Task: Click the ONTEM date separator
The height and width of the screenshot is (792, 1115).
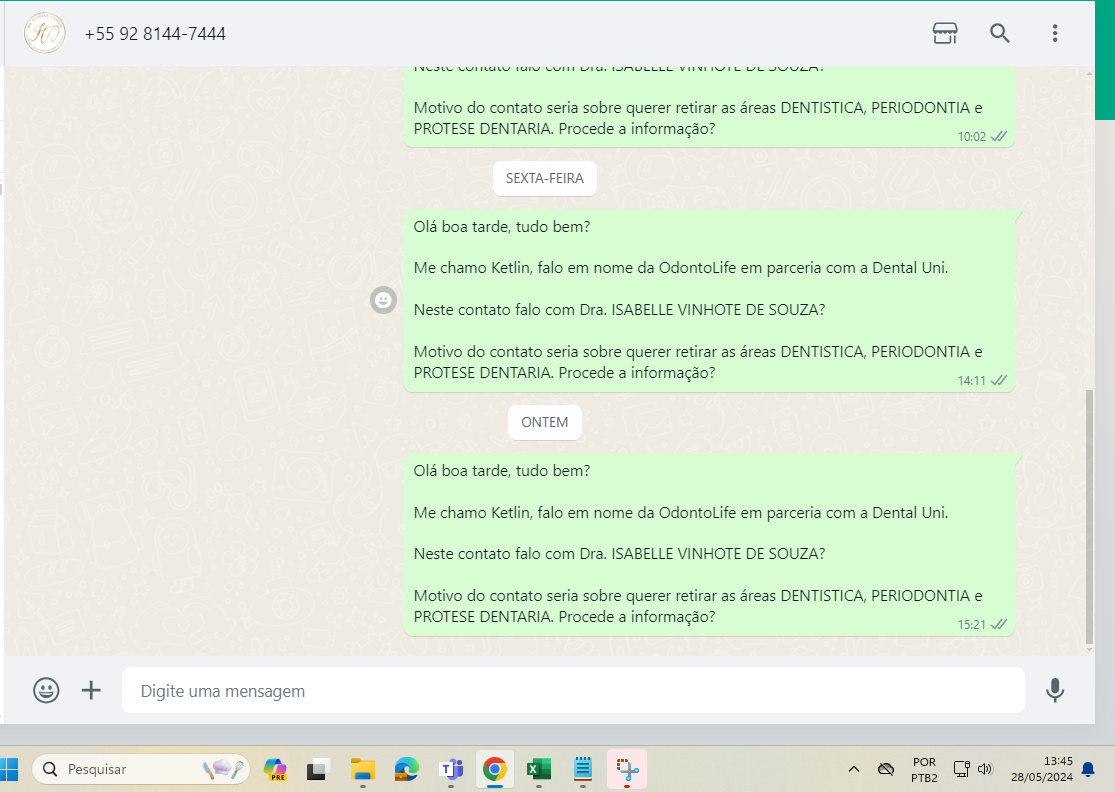Action: point(545,422)
